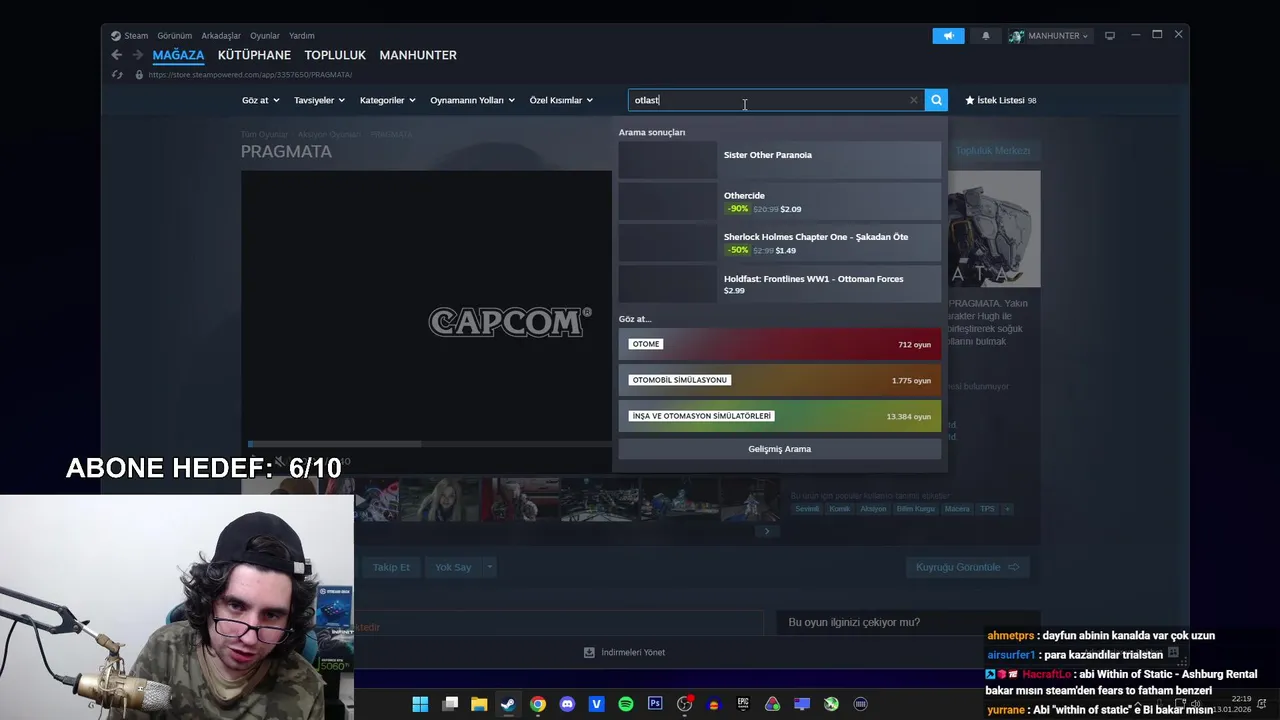Screen dimensions: 1280x720
Task: Switch to the KÜTÜPHANE tab
Action: (x=254, y=55)
